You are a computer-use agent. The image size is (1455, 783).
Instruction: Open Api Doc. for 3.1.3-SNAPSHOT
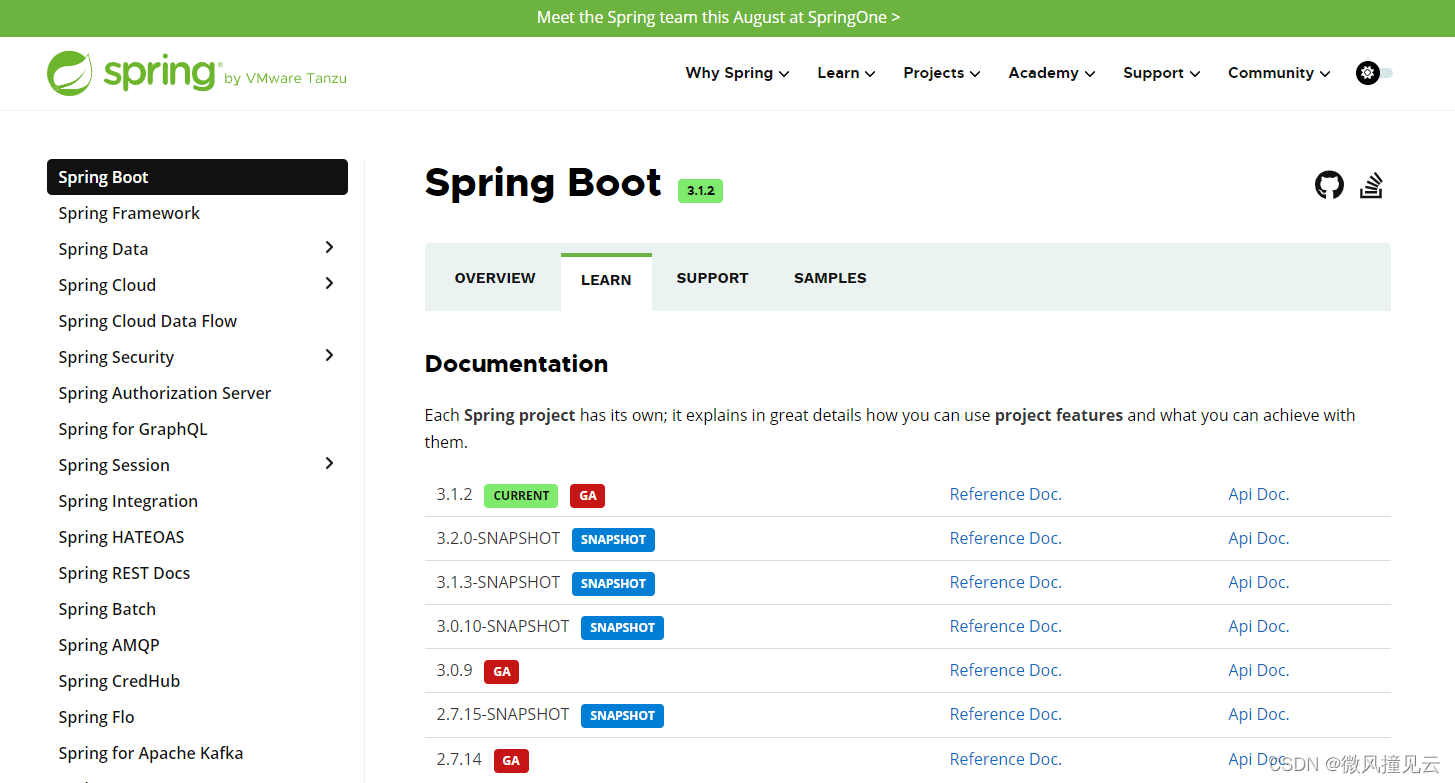[1258, 582]
